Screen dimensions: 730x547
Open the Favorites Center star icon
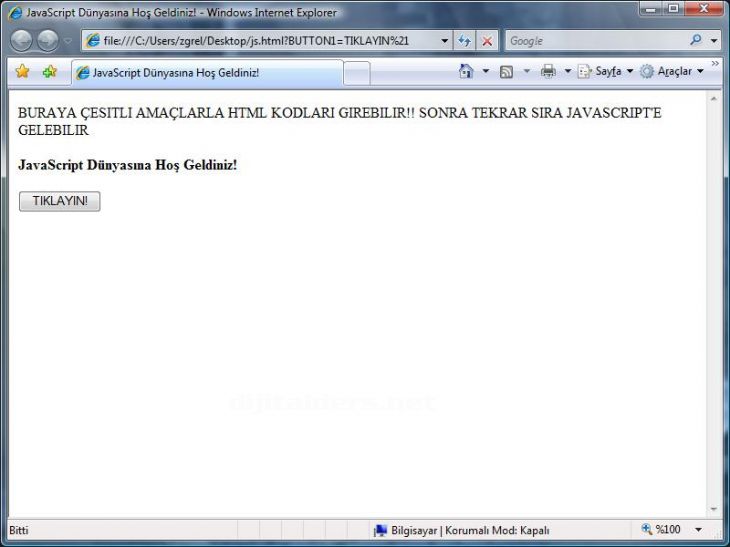[x=22, y=72]
